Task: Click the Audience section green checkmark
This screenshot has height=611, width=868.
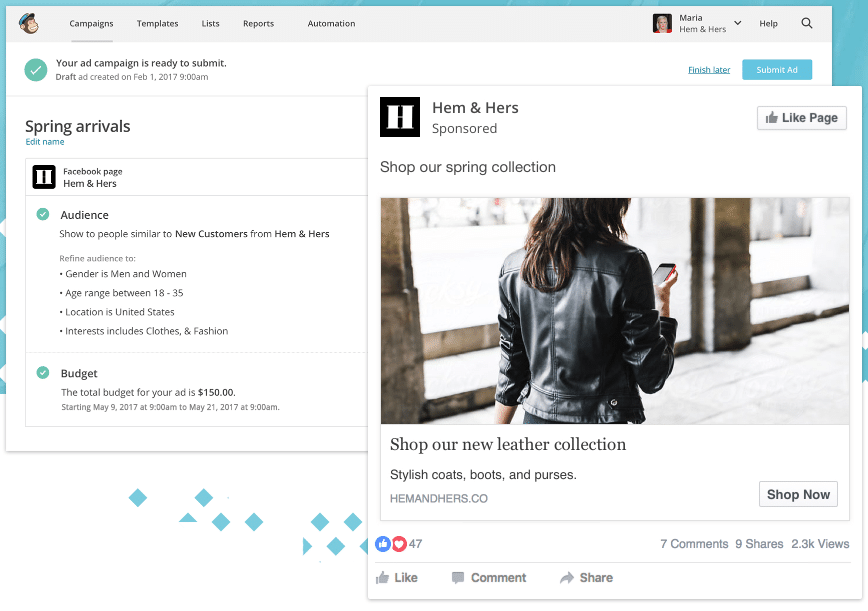Action: coord(43,214)
